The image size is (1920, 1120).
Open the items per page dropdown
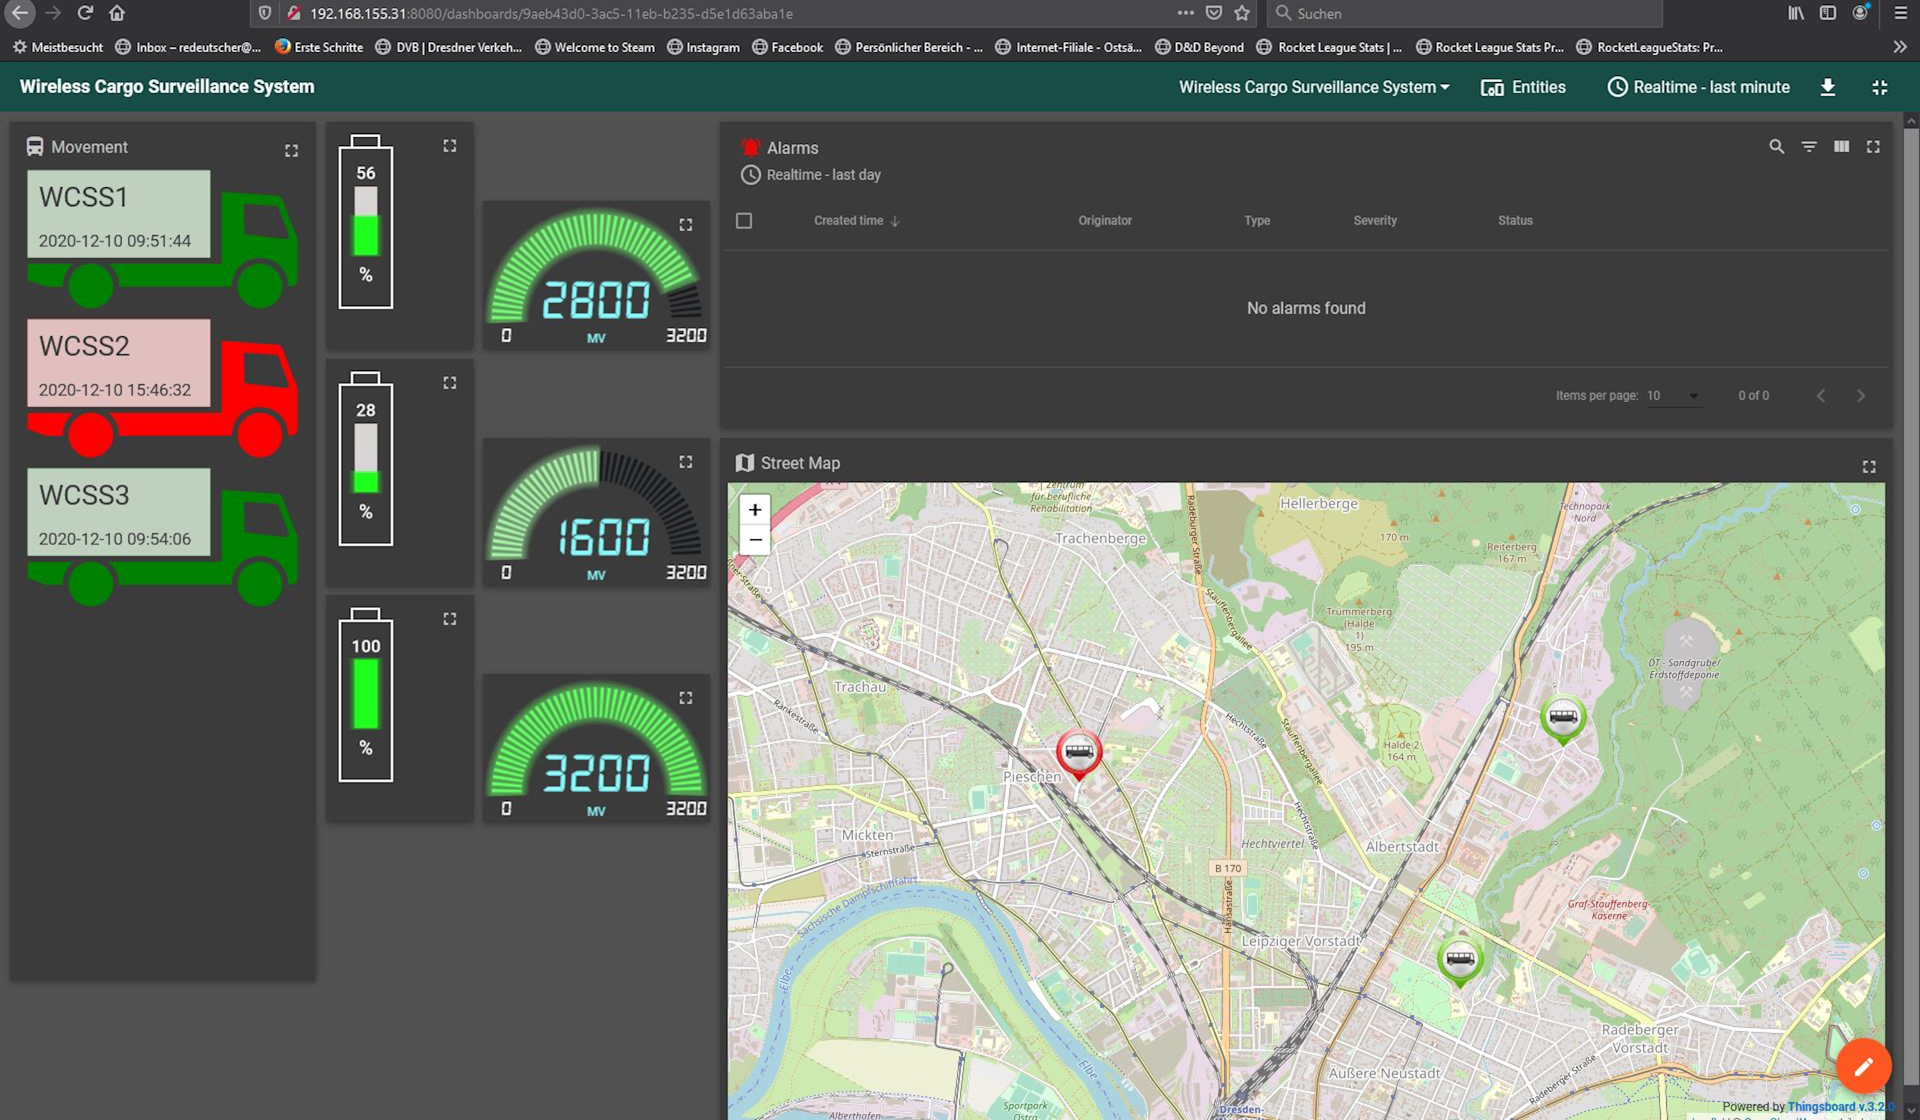(1673, 396)
